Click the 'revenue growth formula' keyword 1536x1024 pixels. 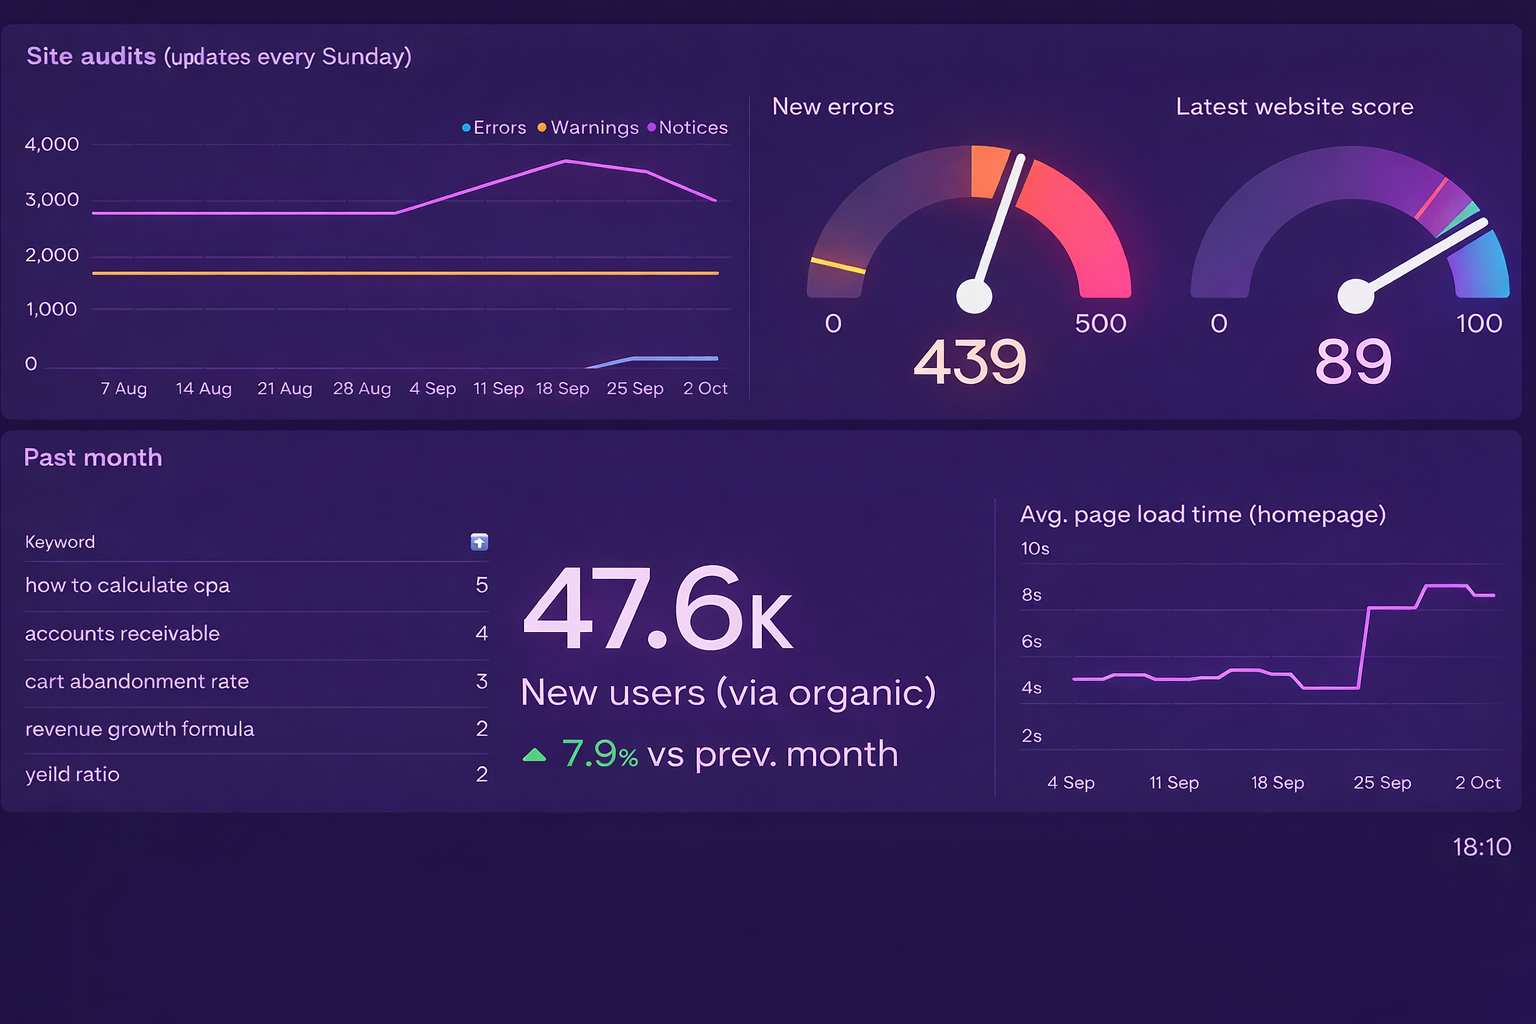[x=140, y=729]
